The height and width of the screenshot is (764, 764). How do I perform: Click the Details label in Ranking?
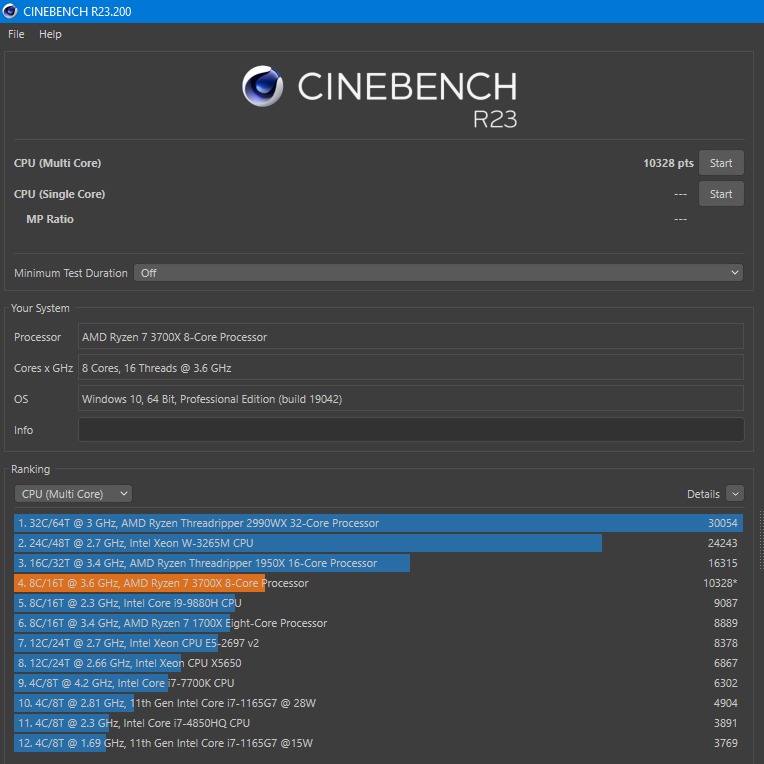703,494
